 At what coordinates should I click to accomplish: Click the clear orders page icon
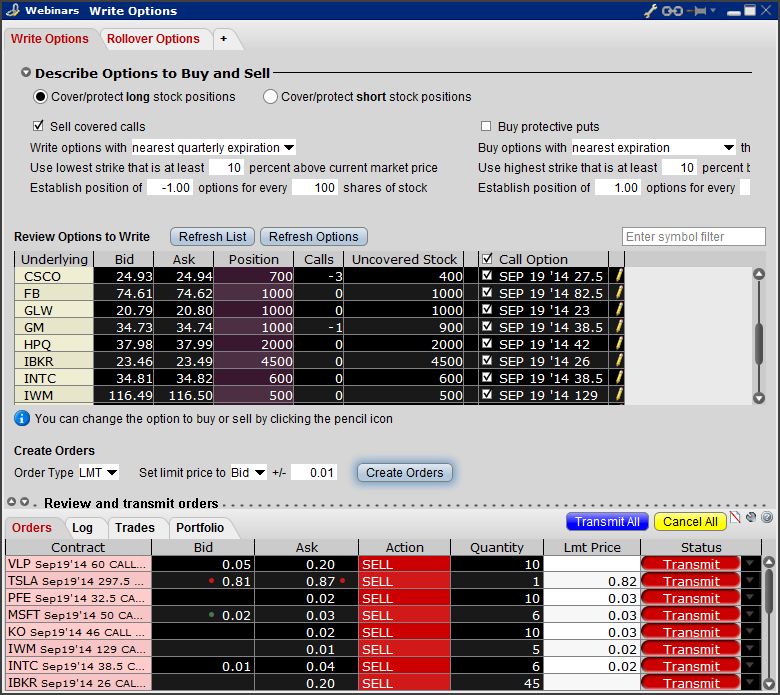(735, 518)
